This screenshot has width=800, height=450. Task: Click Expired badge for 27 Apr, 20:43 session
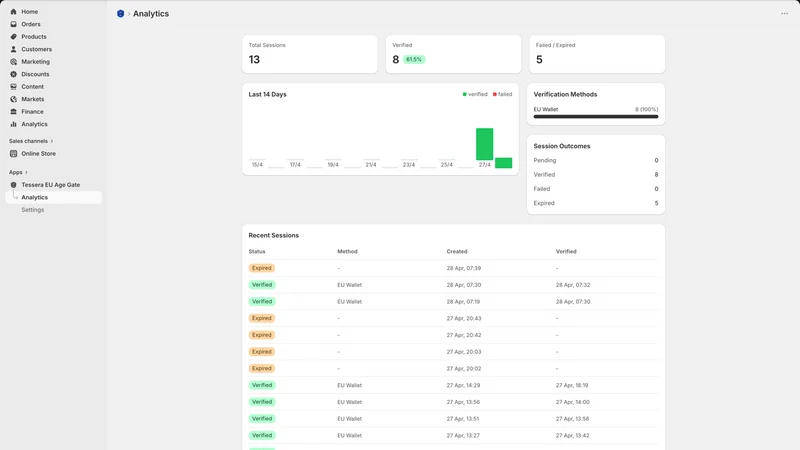pyautogui.click(x=262, y=318)
